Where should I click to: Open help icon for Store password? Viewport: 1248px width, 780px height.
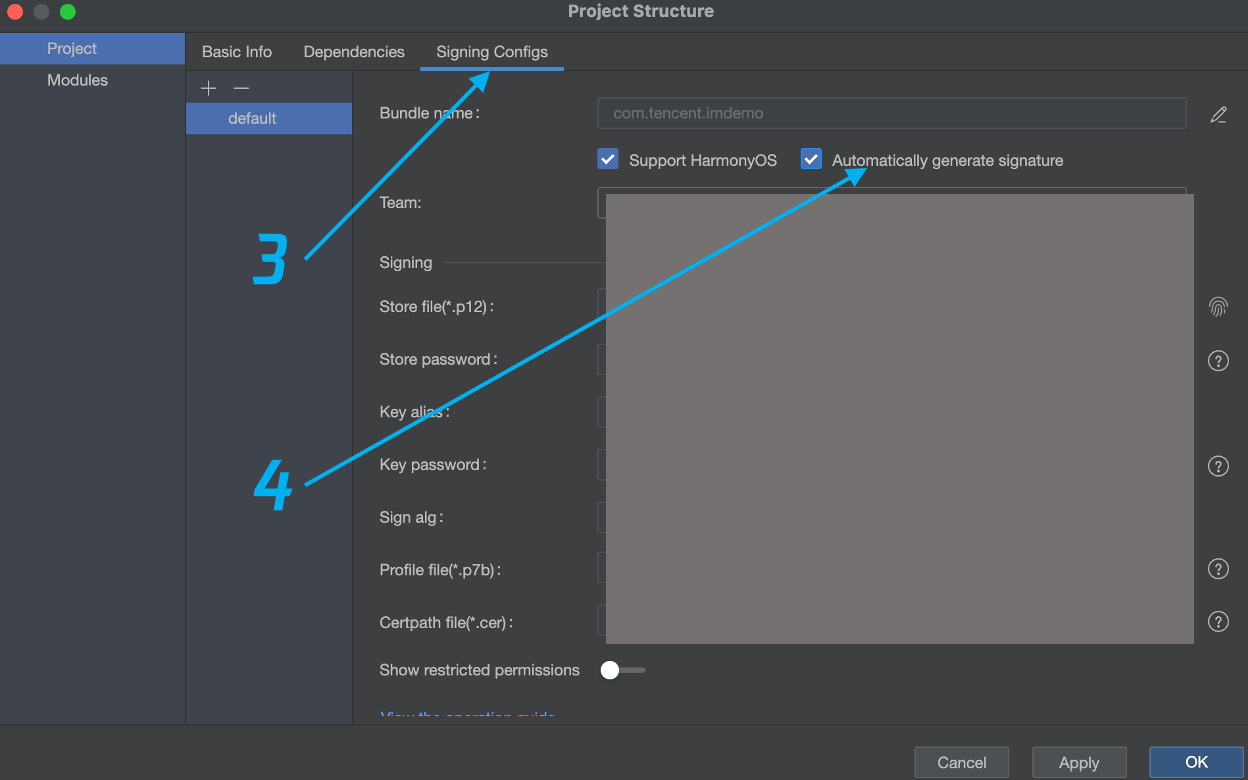click(1218, 360)
